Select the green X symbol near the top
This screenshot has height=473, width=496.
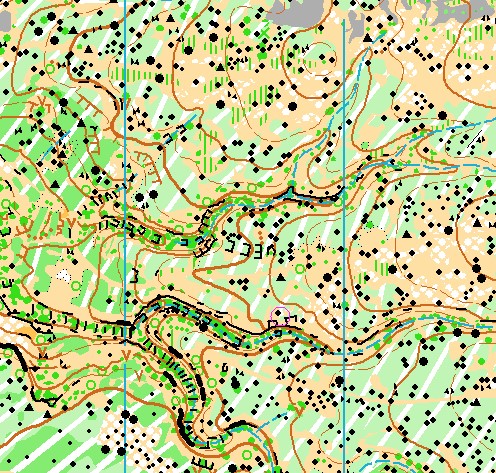click(265, 33)
